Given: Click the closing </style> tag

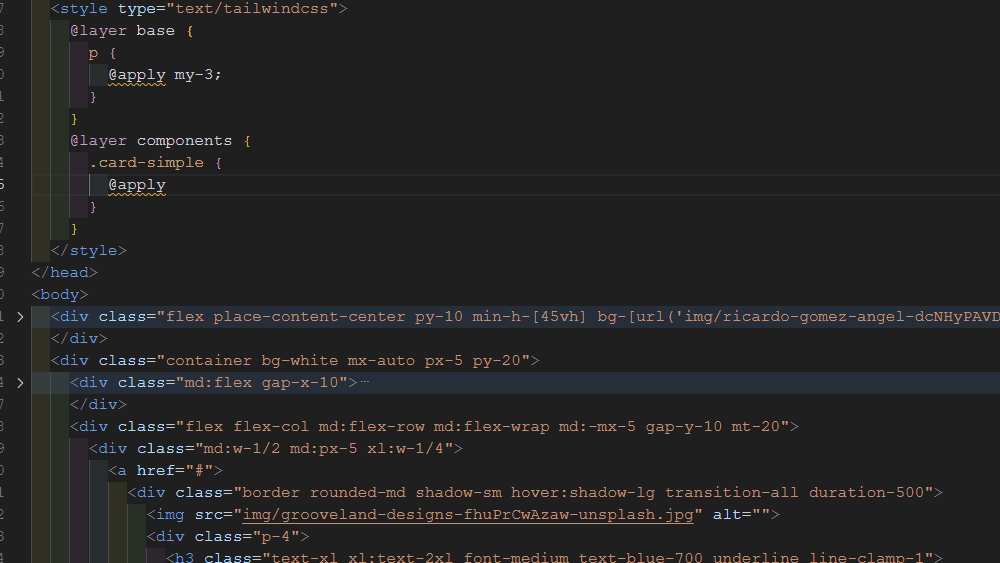Looking at the screenshot, I should 89,251.
